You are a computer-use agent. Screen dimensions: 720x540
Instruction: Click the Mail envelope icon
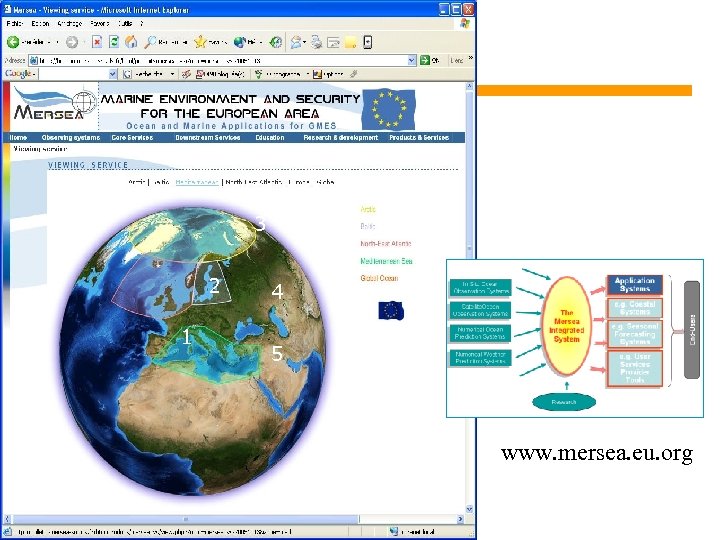(x=296, y=42)
